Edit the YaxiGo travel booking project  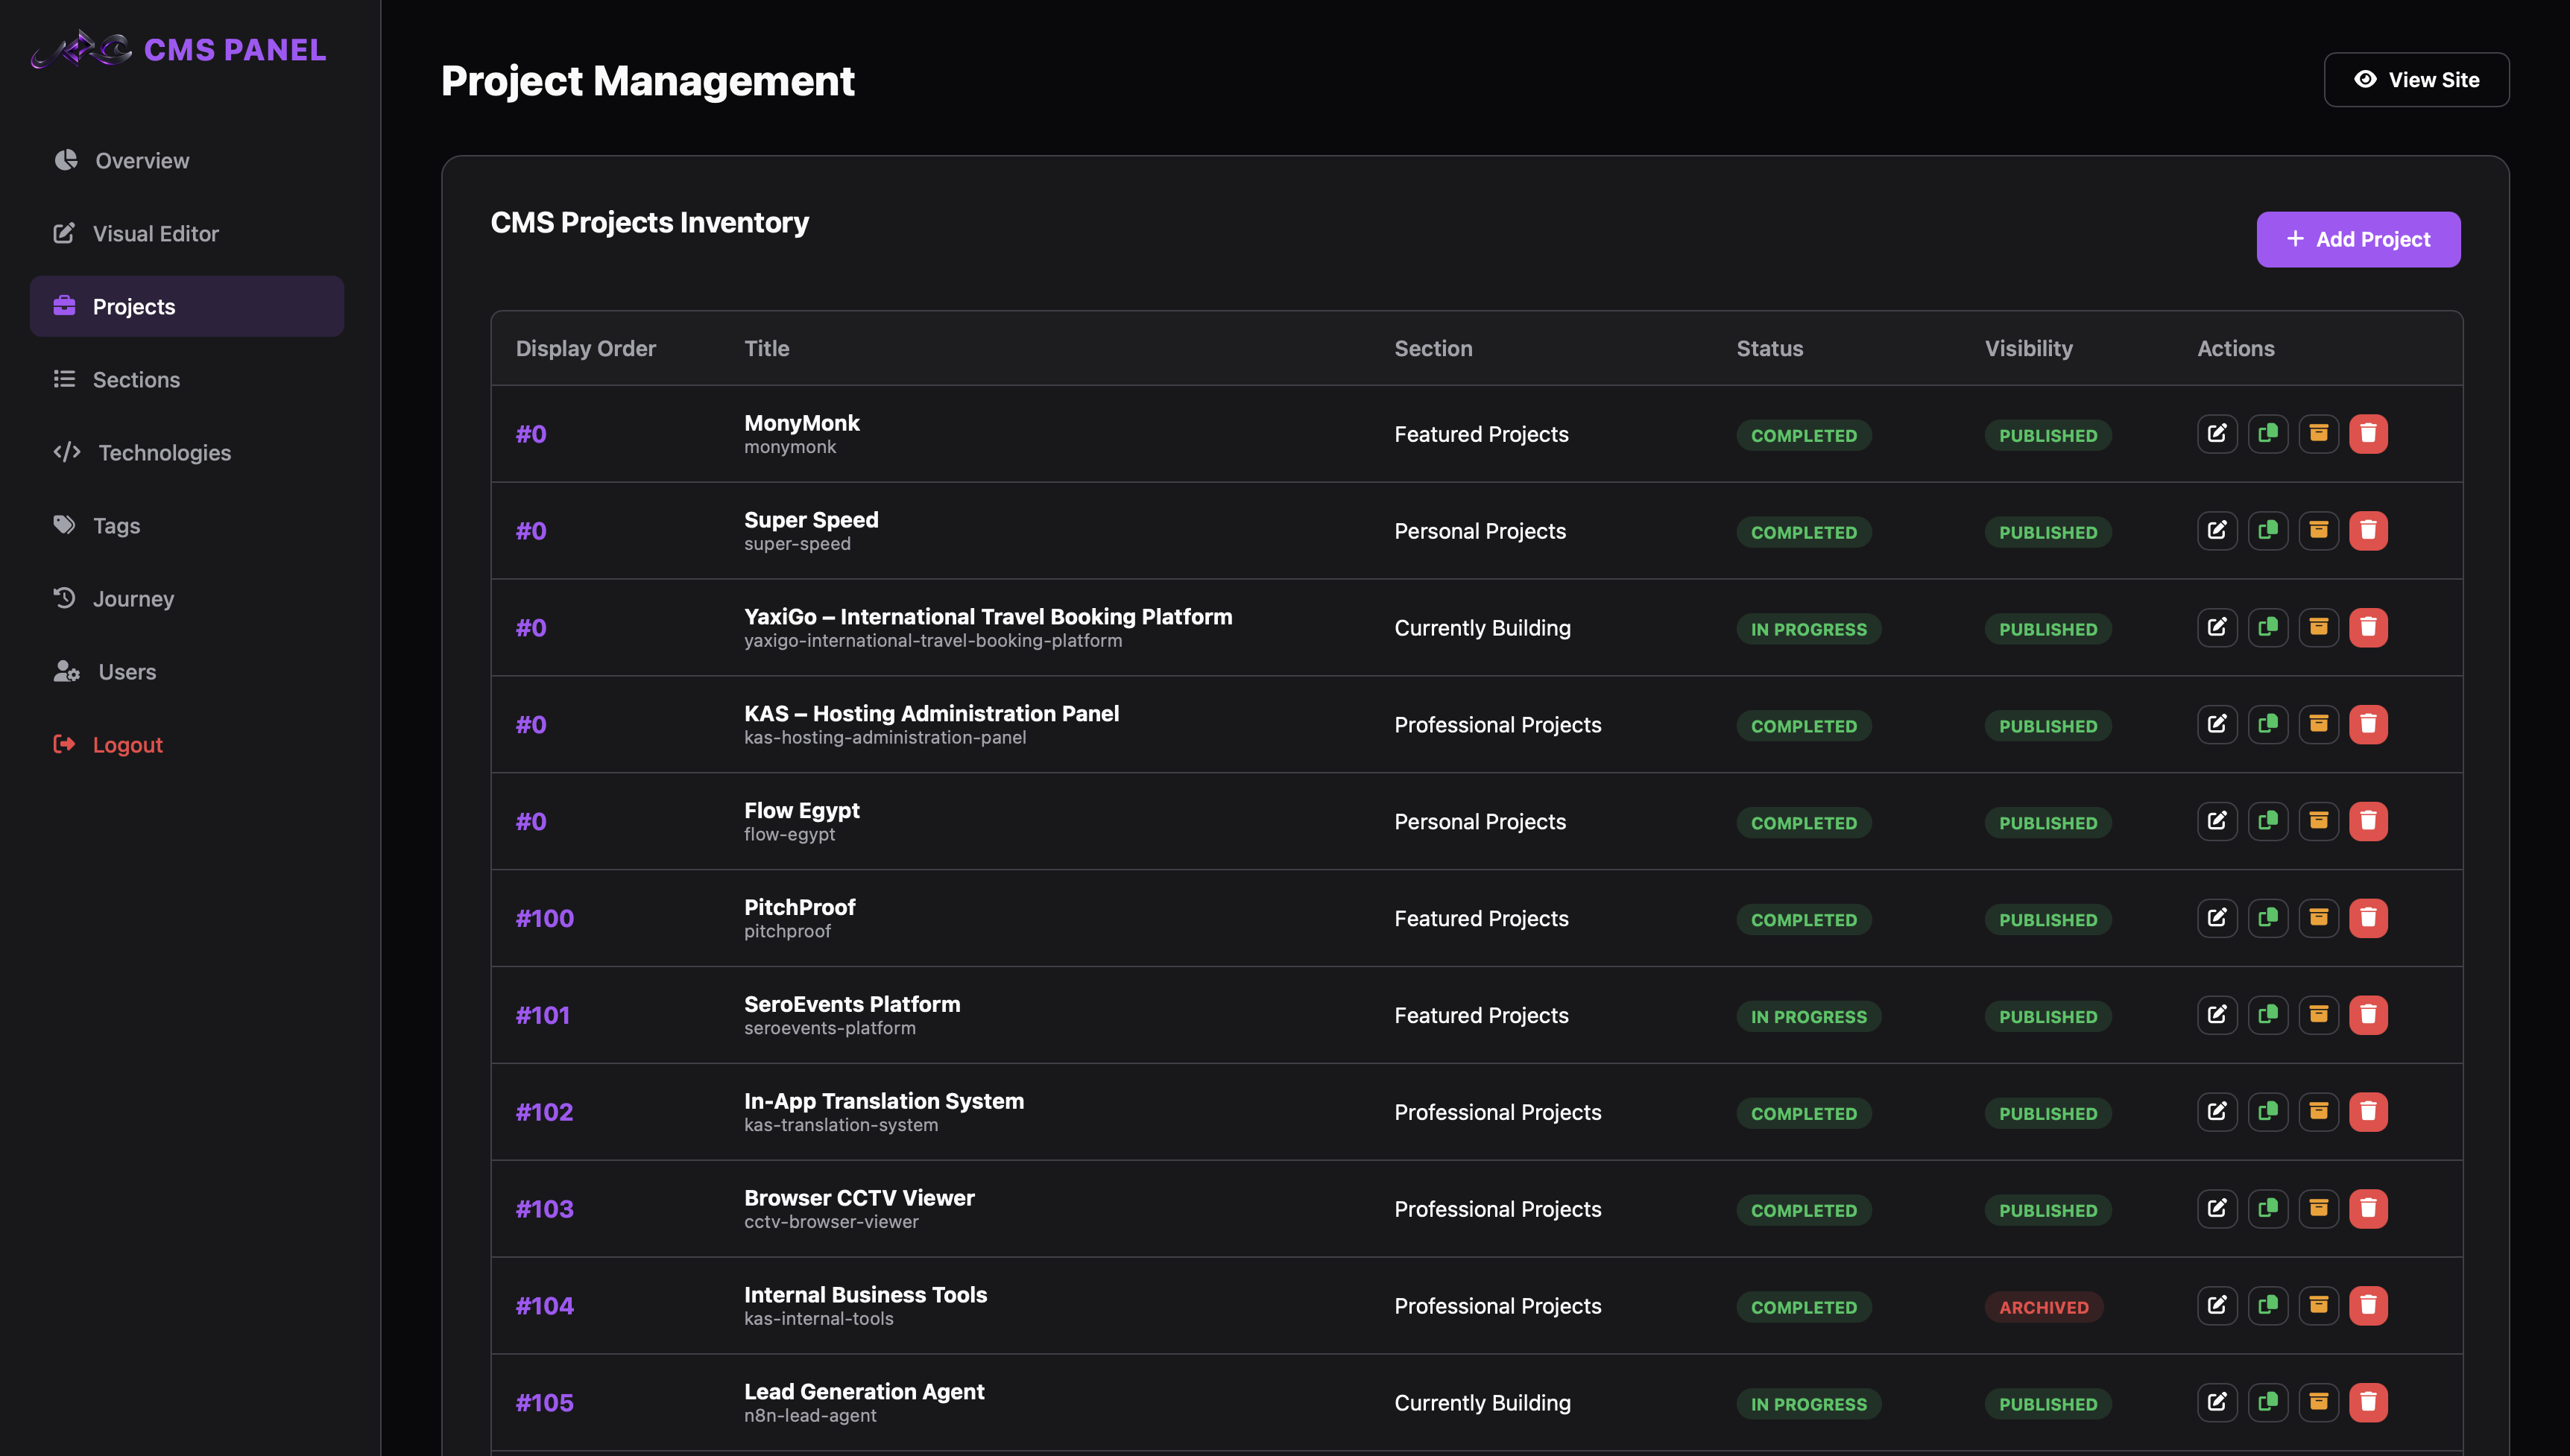pyautogui.click(x=2217, y=628)
